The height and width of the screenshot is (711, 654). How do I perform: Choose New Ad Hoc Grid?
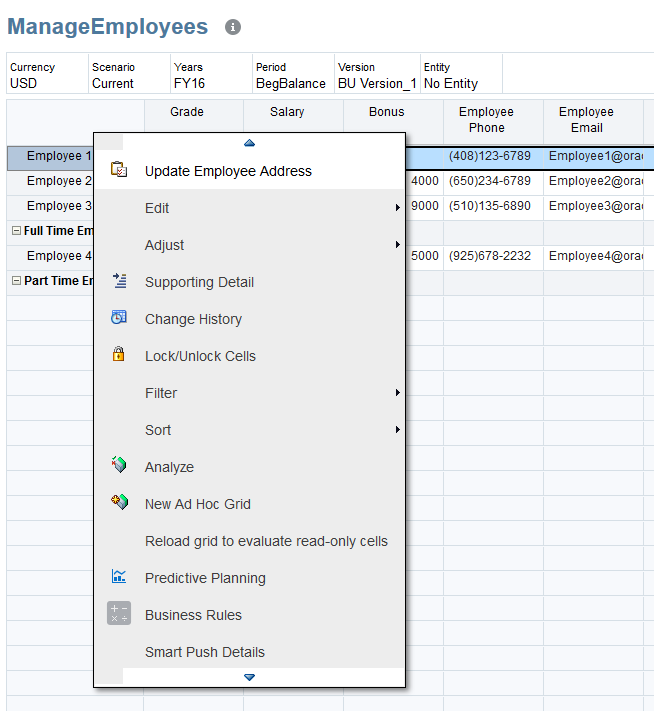click(249, 504)
